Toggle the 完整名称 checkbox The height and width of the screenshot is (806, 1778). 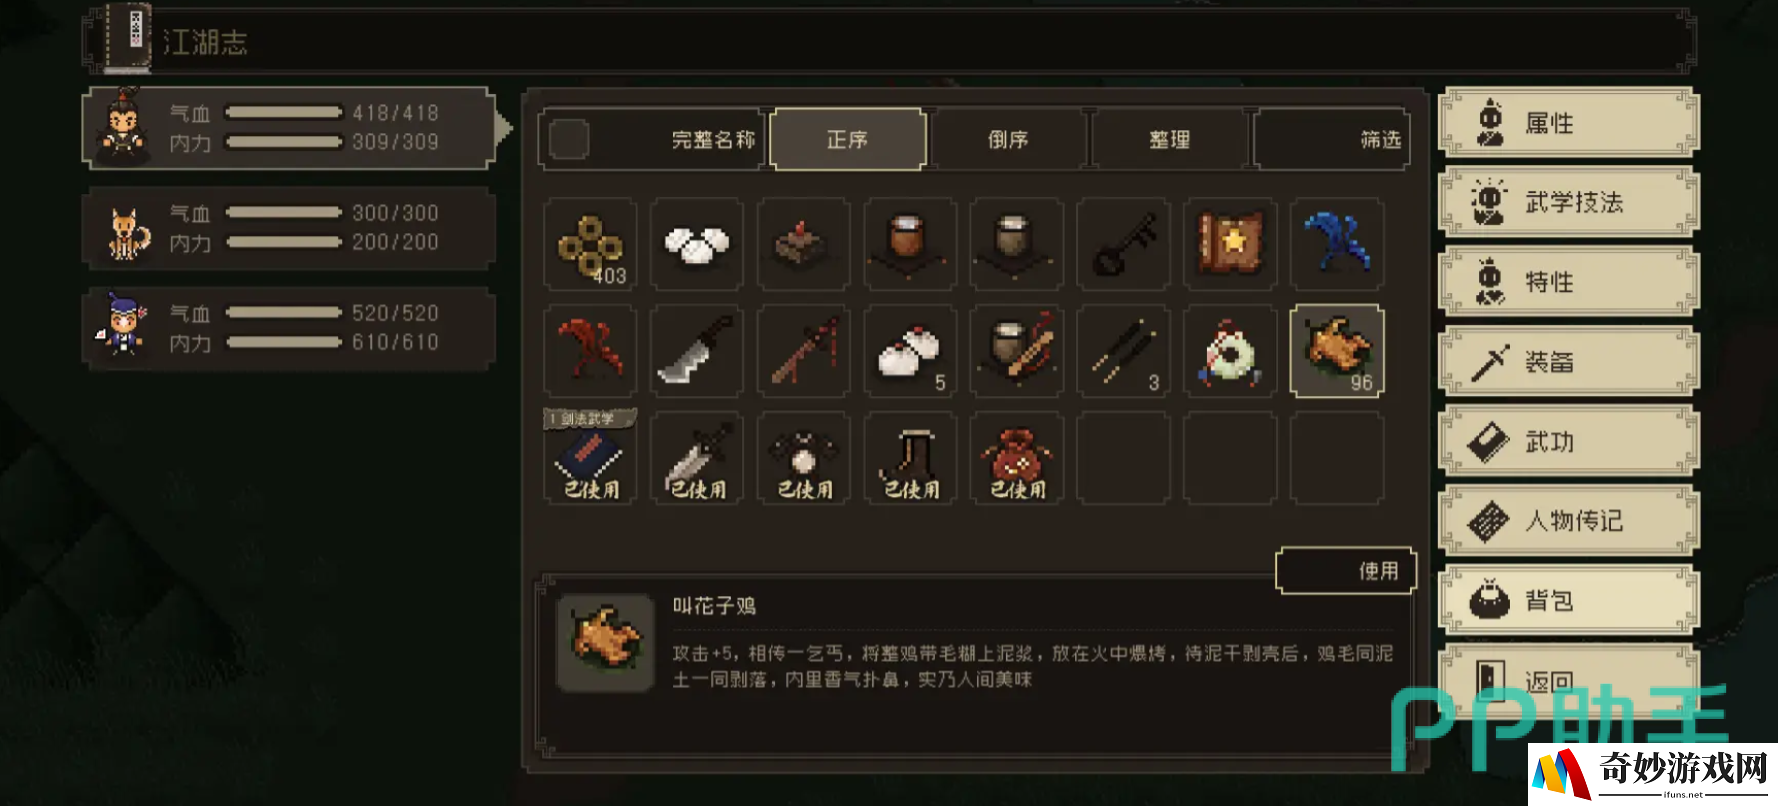click(x=569, y=140)
